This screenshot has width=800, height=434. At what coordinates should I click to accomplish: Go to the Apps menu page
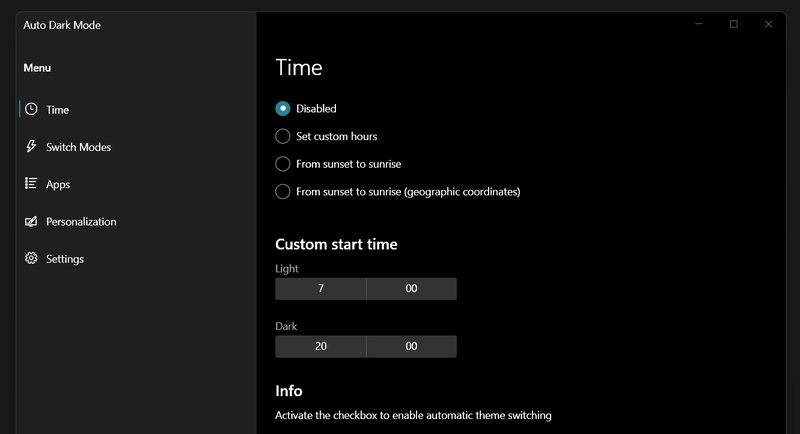point(58,184)
